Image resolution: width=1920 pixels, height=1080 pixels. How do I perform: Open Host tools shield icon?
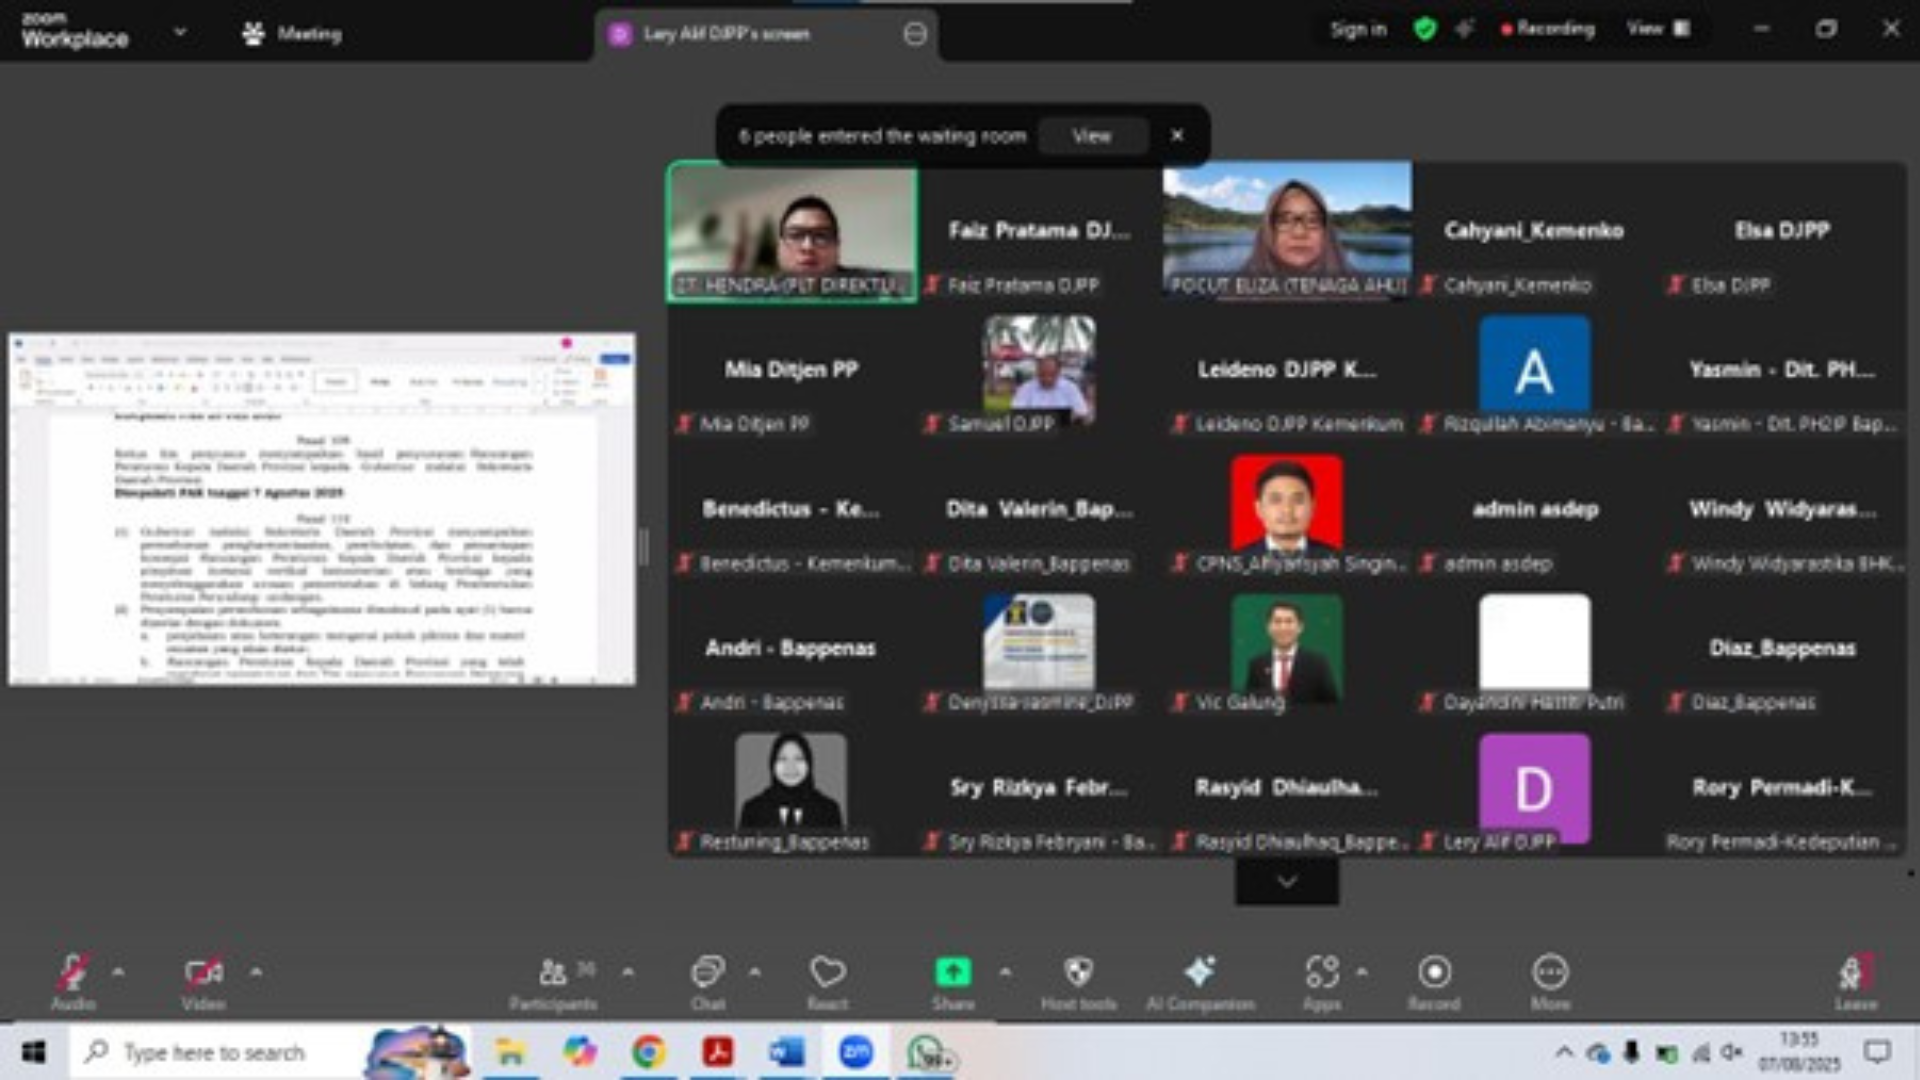(x=1078, y=981)
